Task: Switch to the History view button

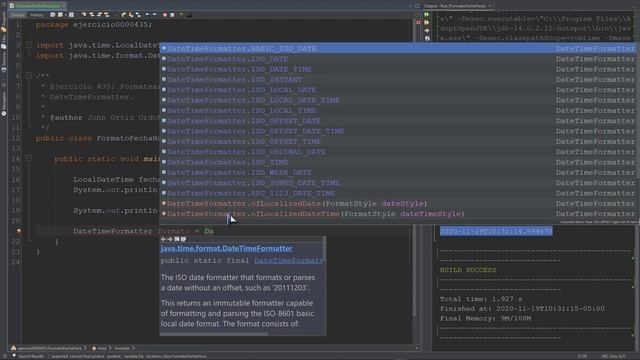Action: (x=37, y=15)
